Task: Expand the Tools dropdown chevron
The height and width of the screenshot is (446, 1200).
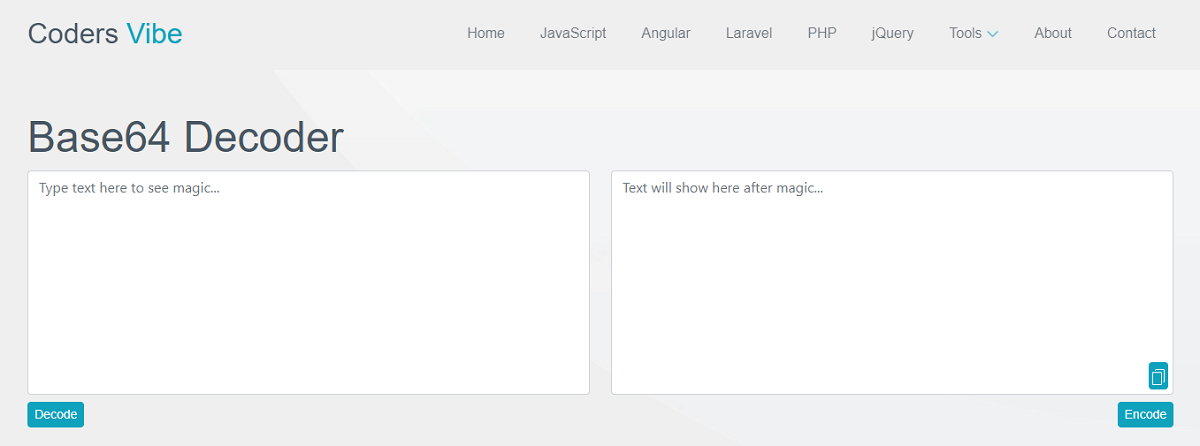Action: click(x=993, y=34)
